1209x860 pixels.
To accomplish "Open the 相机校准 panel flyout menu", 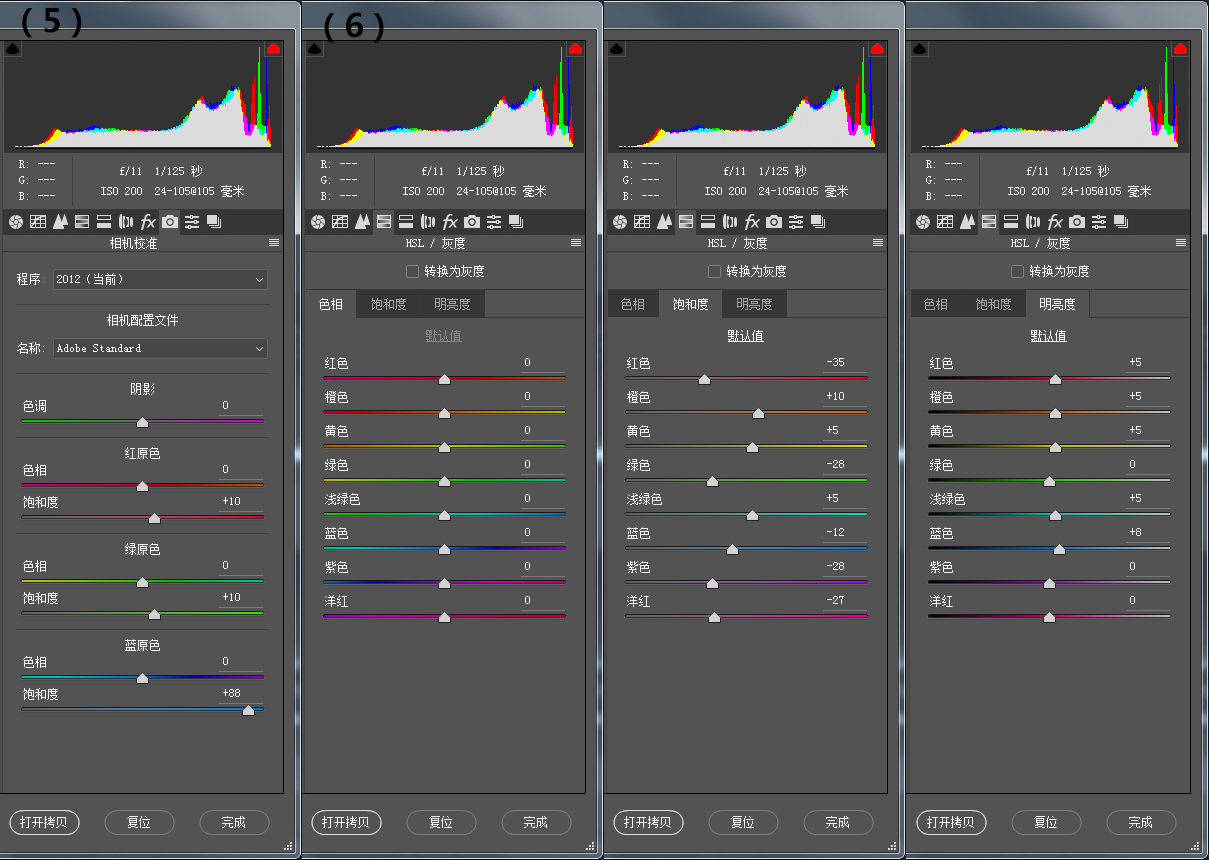I will pos(274,243).
